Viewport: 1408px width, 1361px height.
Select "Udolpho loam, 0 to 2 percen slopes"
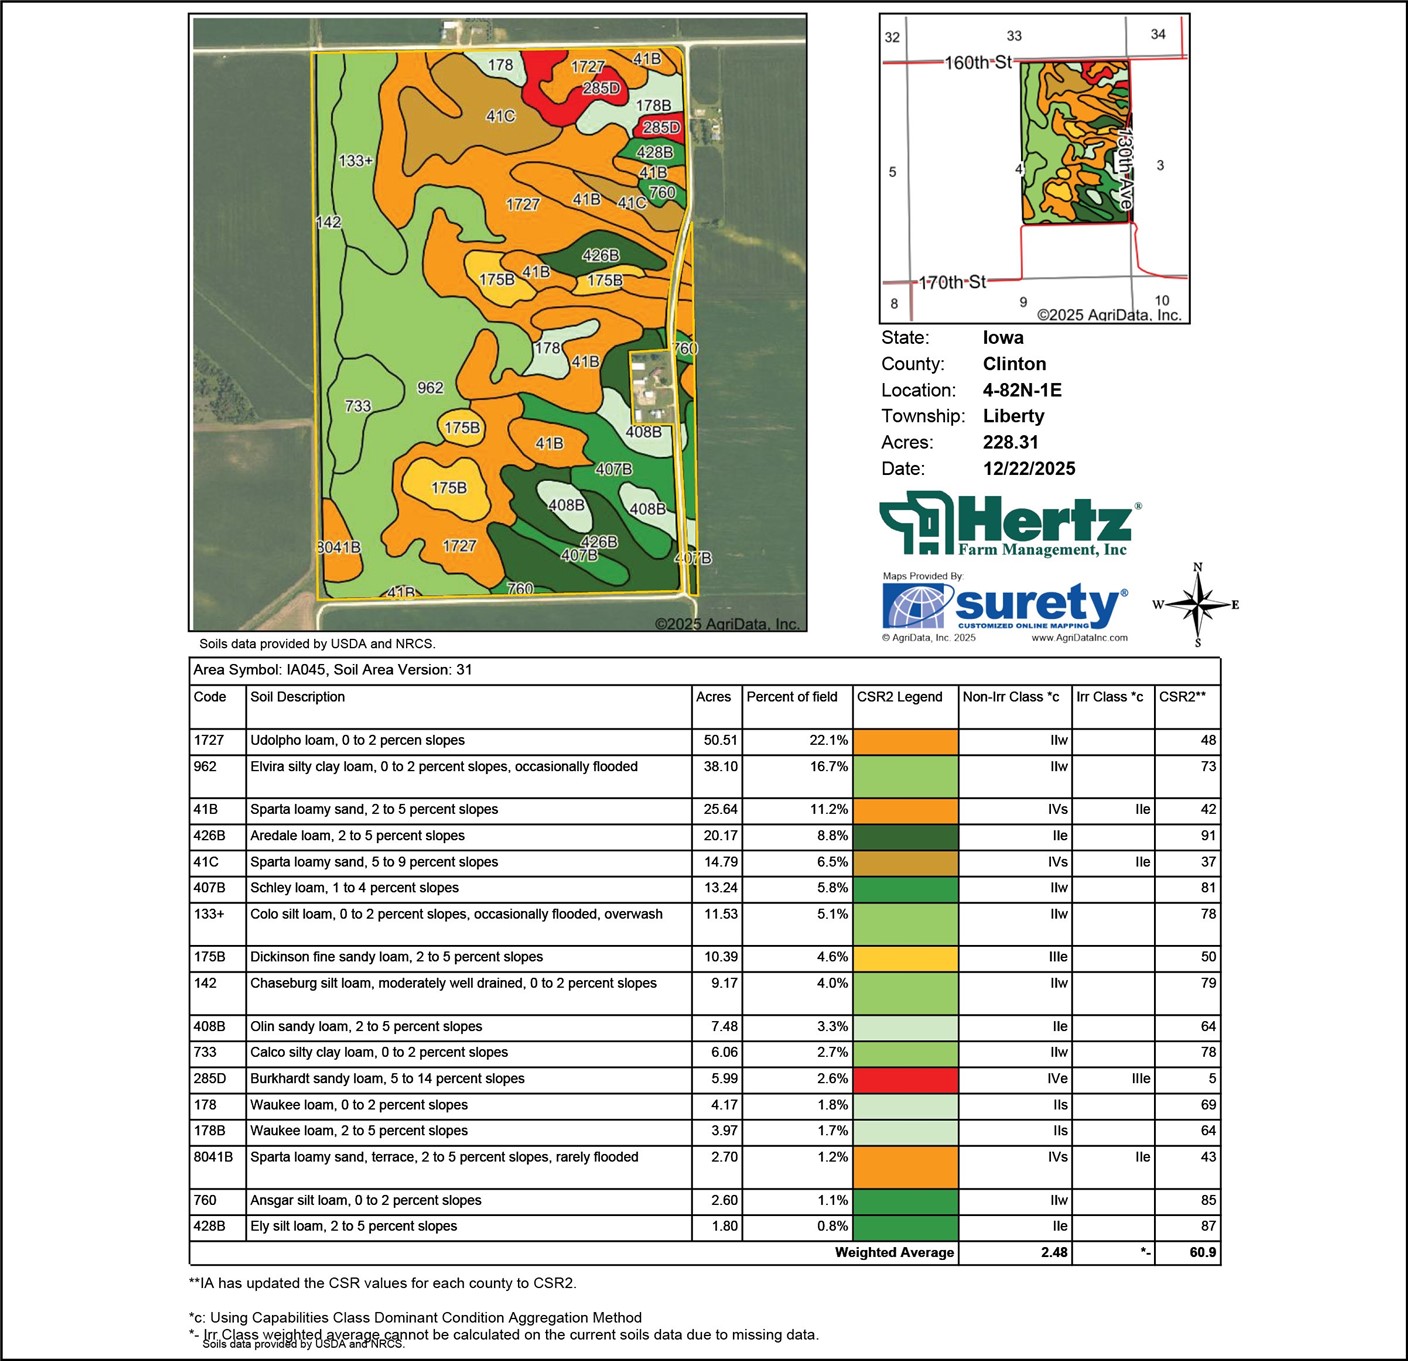[x=358, y=741]
